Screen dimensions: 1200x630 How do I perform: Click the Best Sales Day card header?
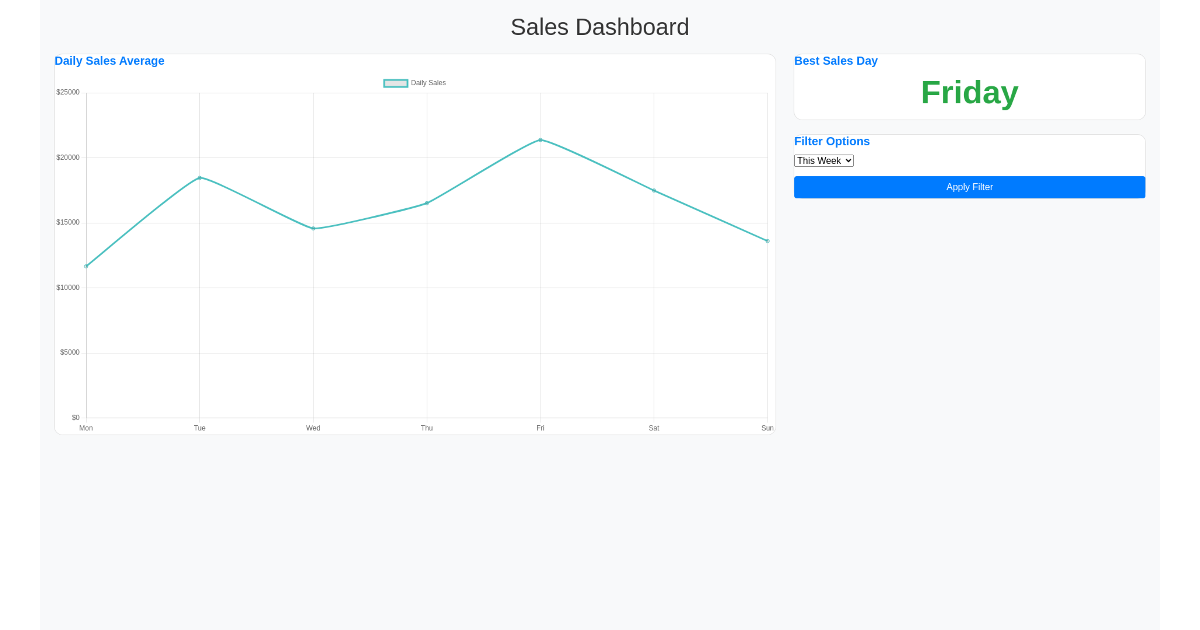(x=836, y=61)
